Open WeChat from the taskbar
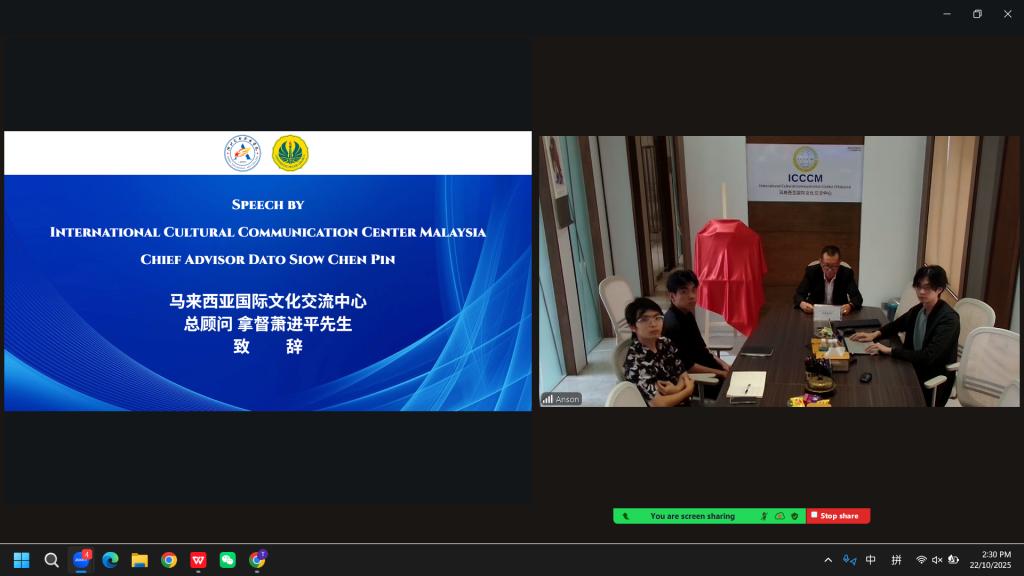Viewport: 1024px width, 576px height. pos(228,560)
